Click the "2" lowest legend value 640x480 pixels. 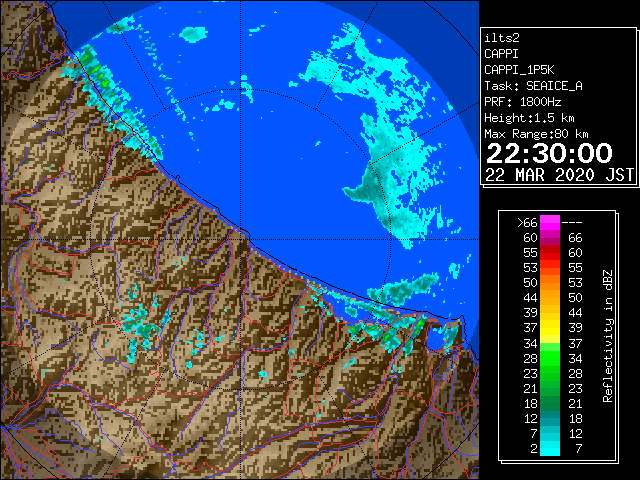pyautogui.click(x=534, y=449)
